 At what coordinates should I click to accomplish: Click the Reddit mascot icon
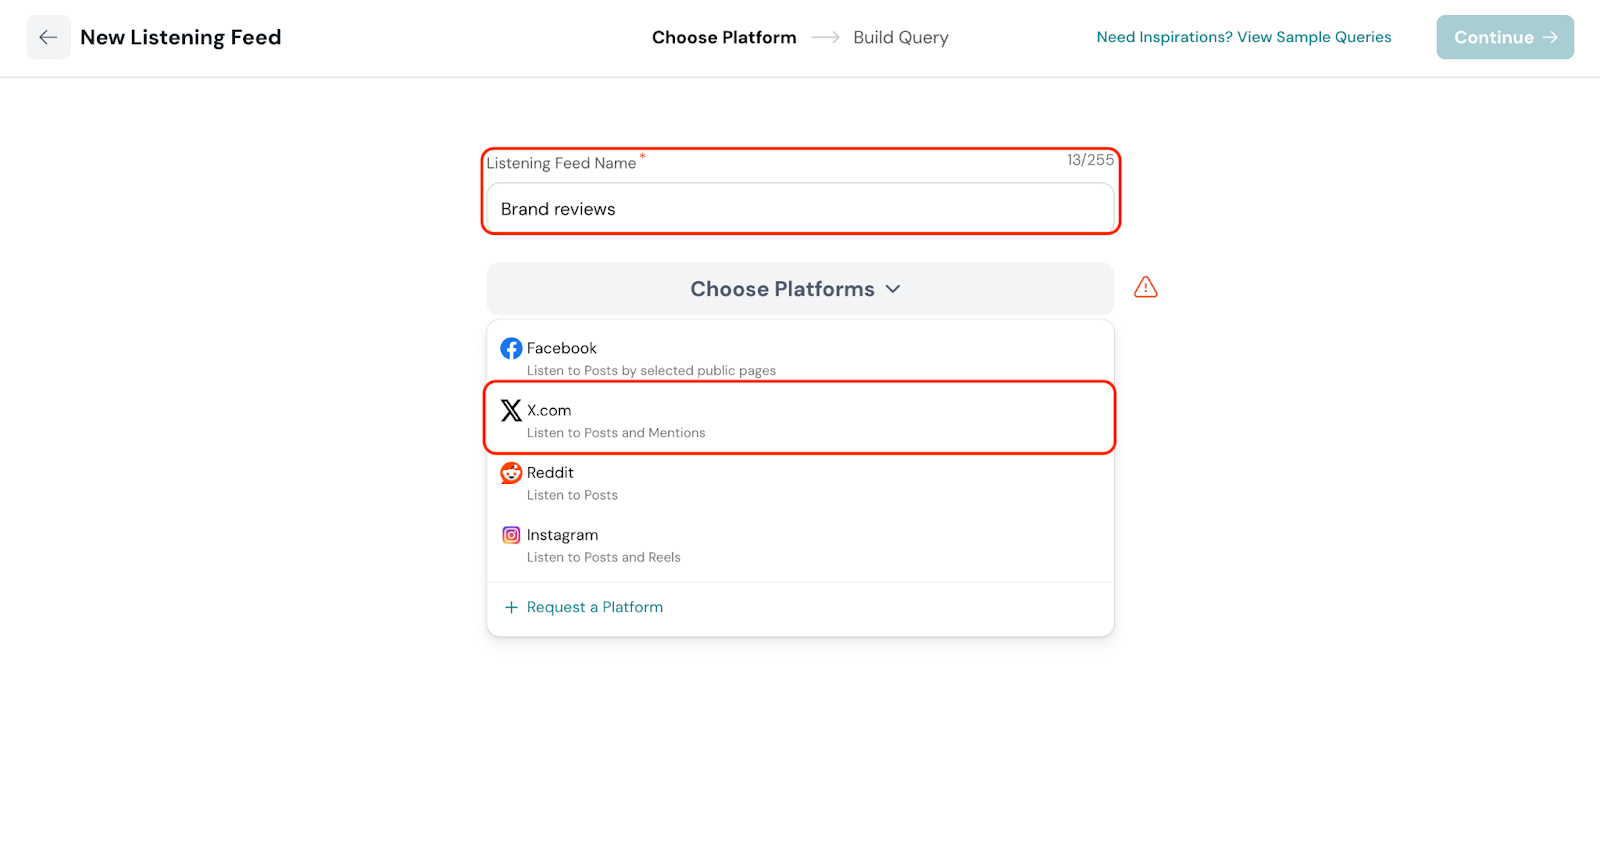tap(511, 473)
